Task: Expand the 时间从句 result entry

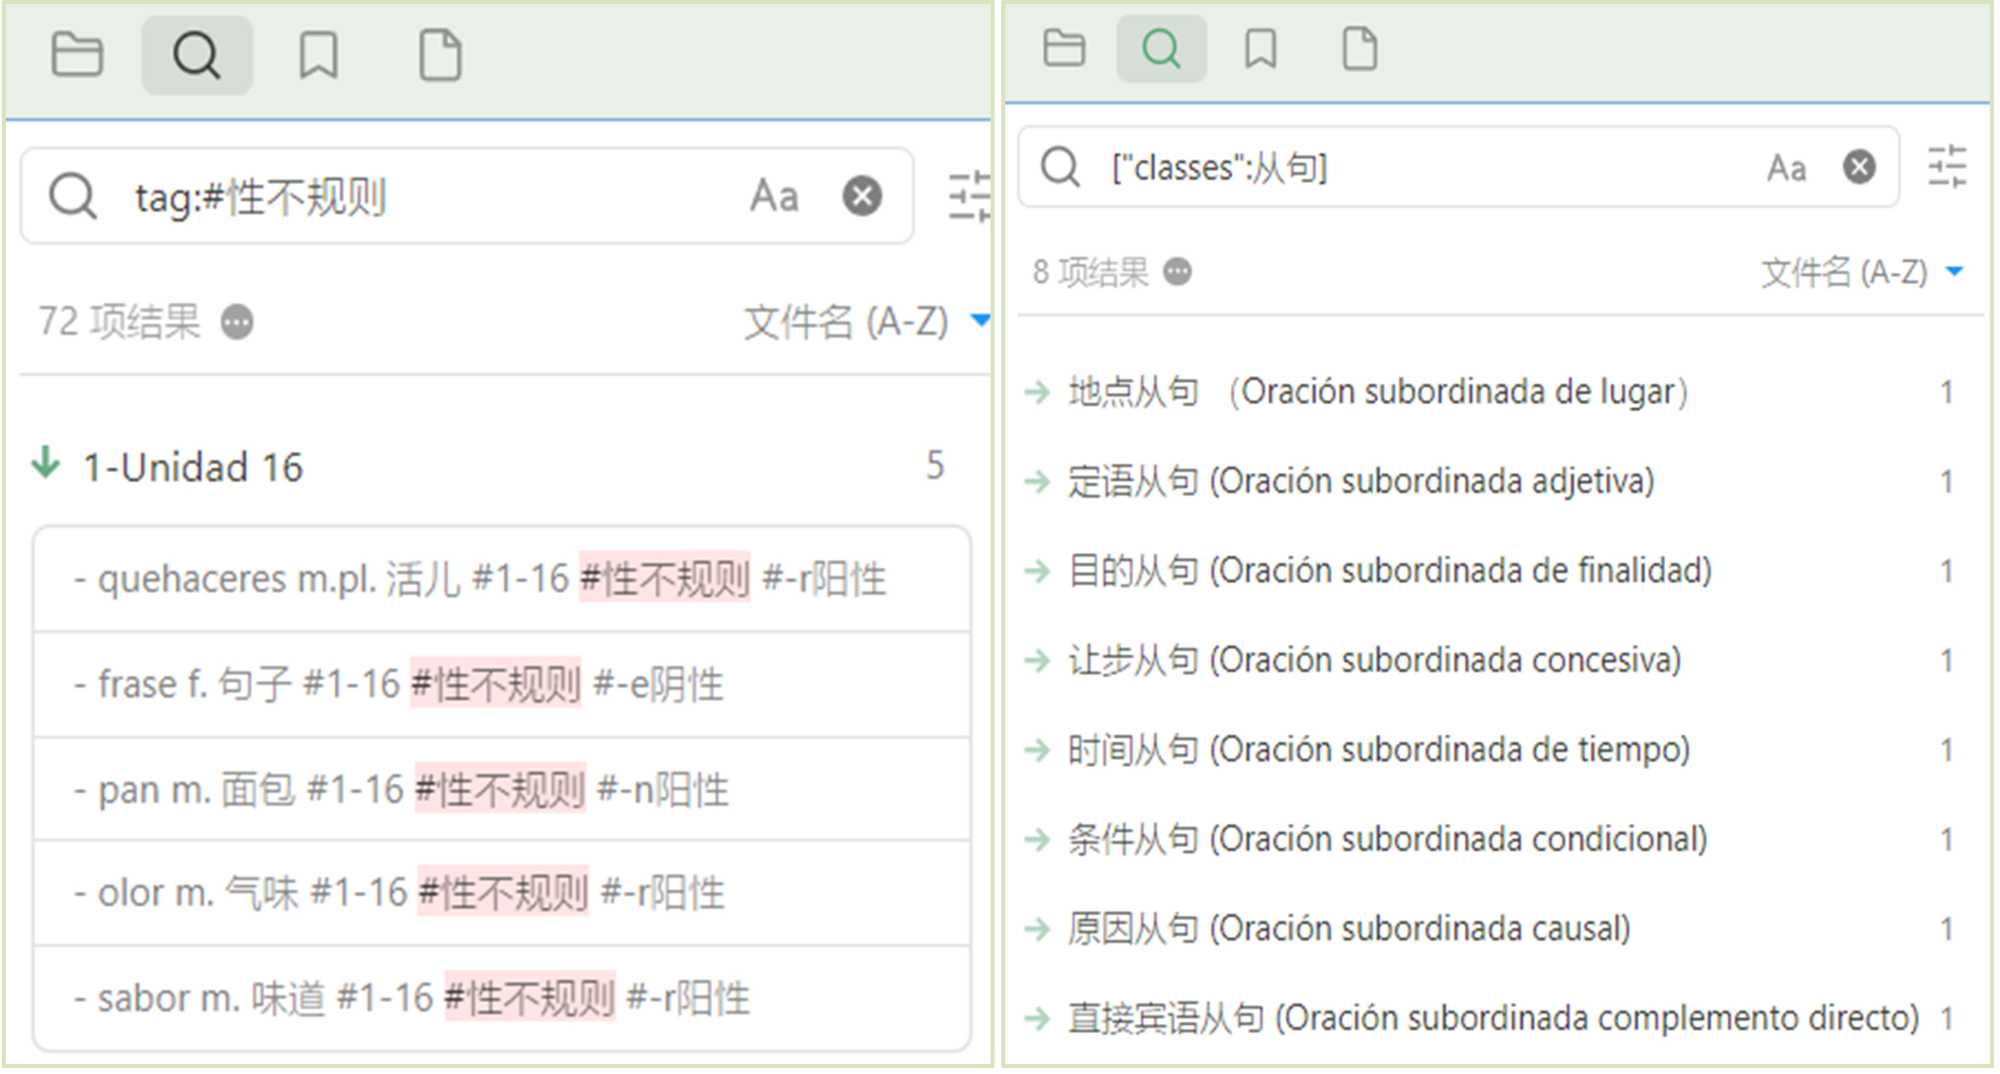Action: [1038, 750]
